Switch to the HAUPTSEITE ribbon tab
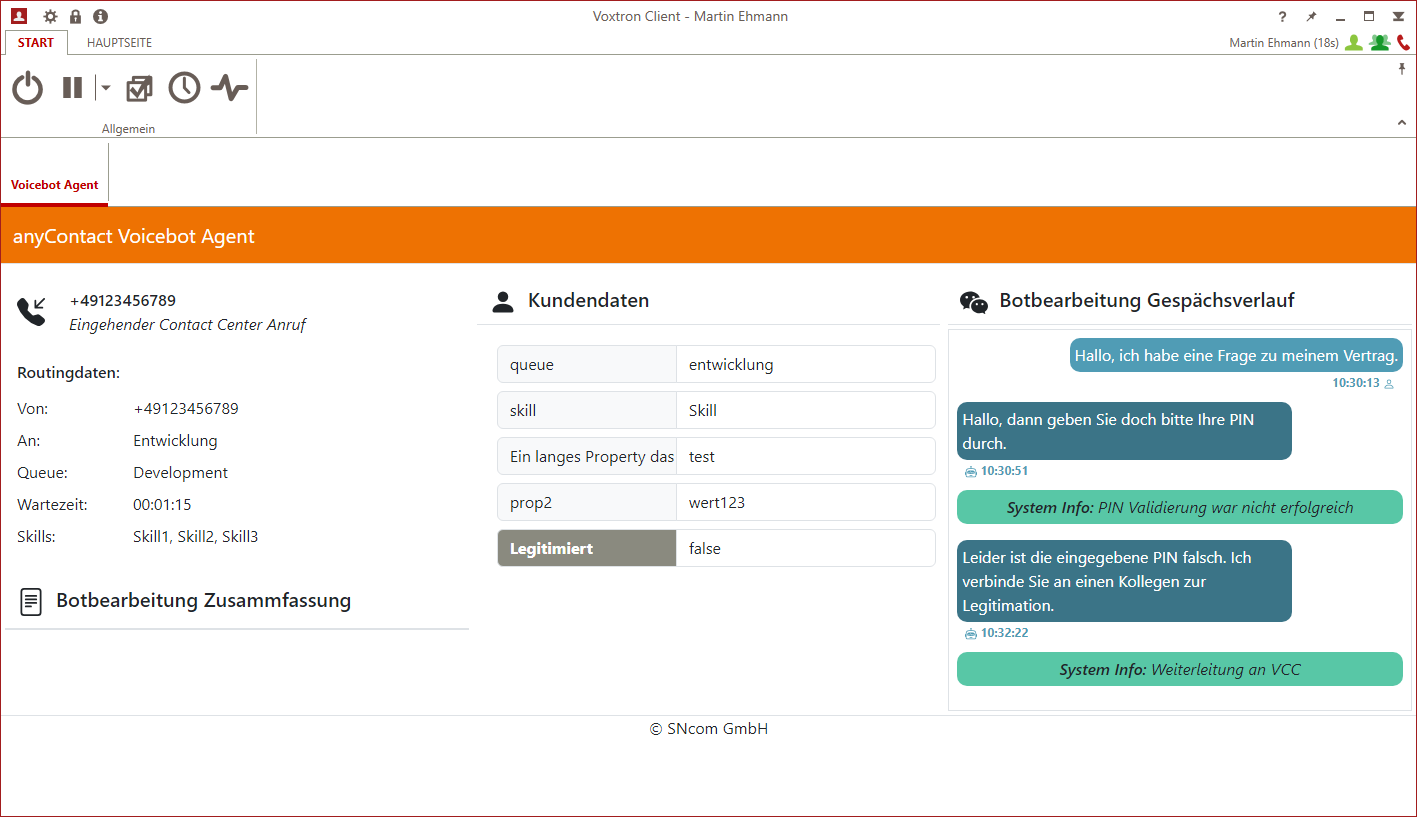The image size is (1417, 817). 119,43
